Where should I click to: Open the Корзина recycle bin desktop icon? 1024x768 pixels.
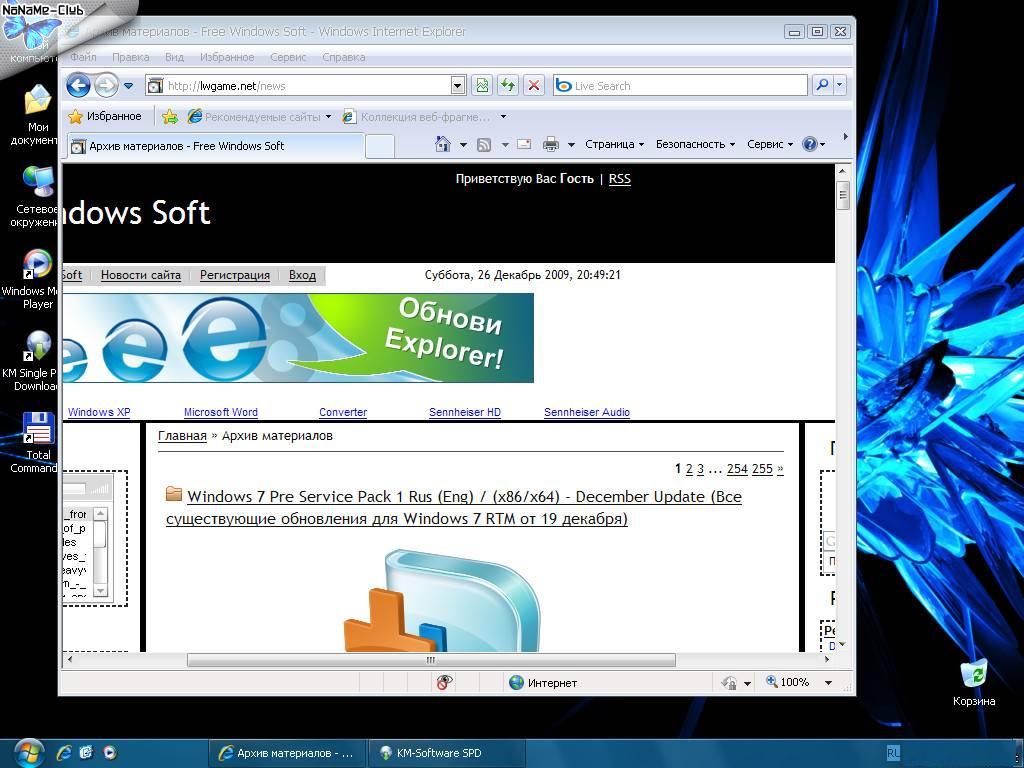(x=974, y=682)
